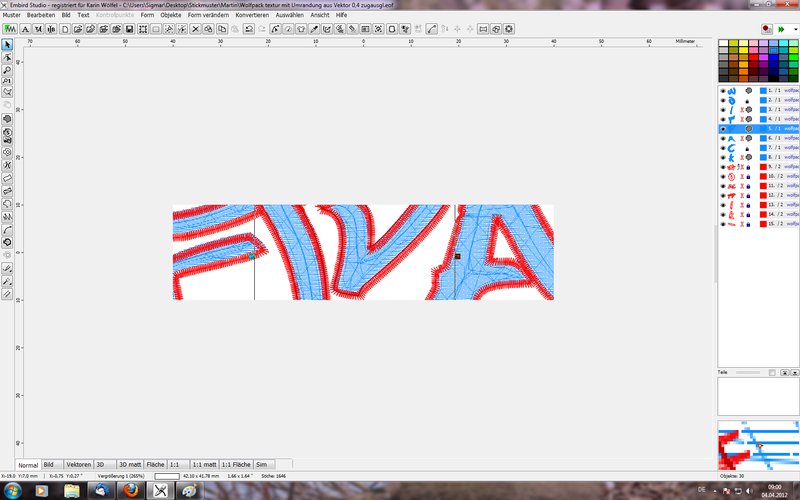Delete selected object with X icon
The width and height of the screenshot is (800, 500).
click(x=195, y=29)
